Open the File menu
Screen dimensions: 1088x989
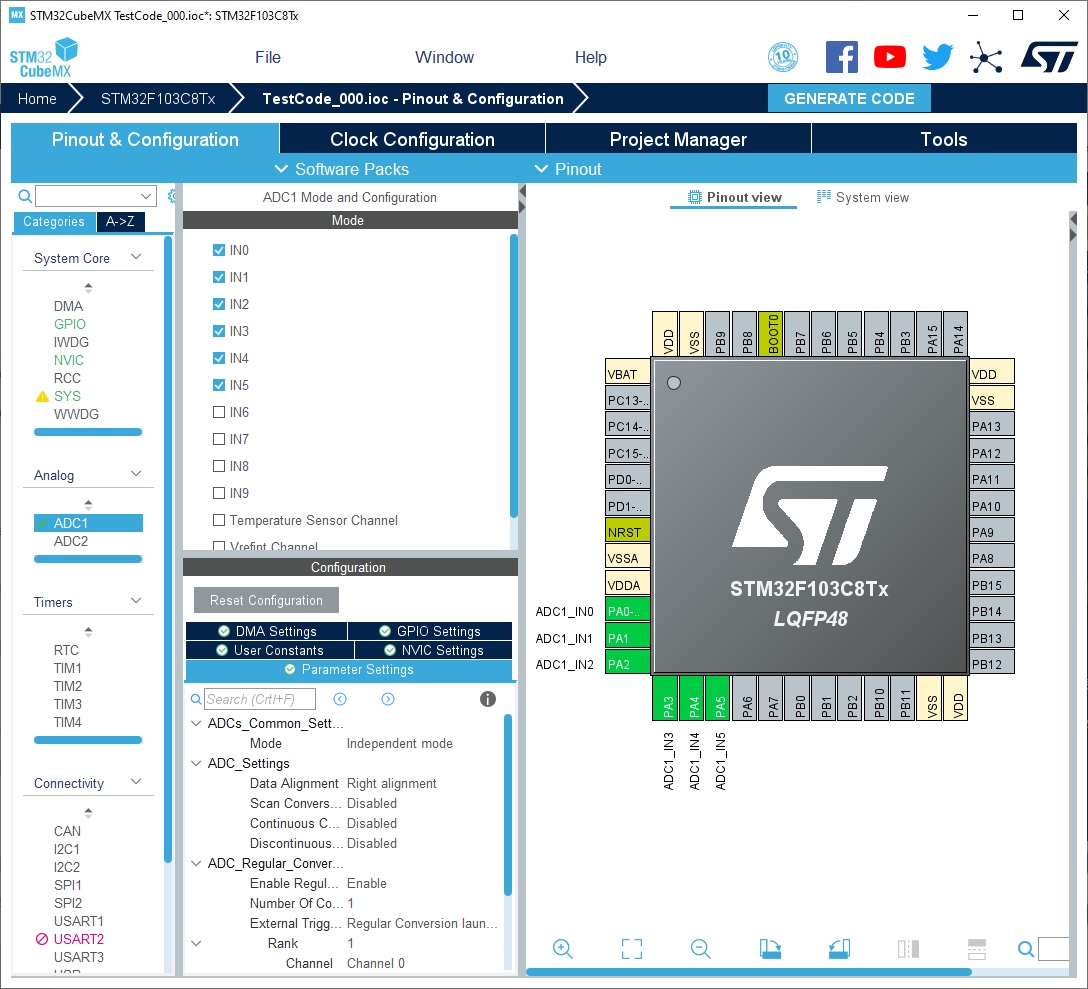point(268,57)
